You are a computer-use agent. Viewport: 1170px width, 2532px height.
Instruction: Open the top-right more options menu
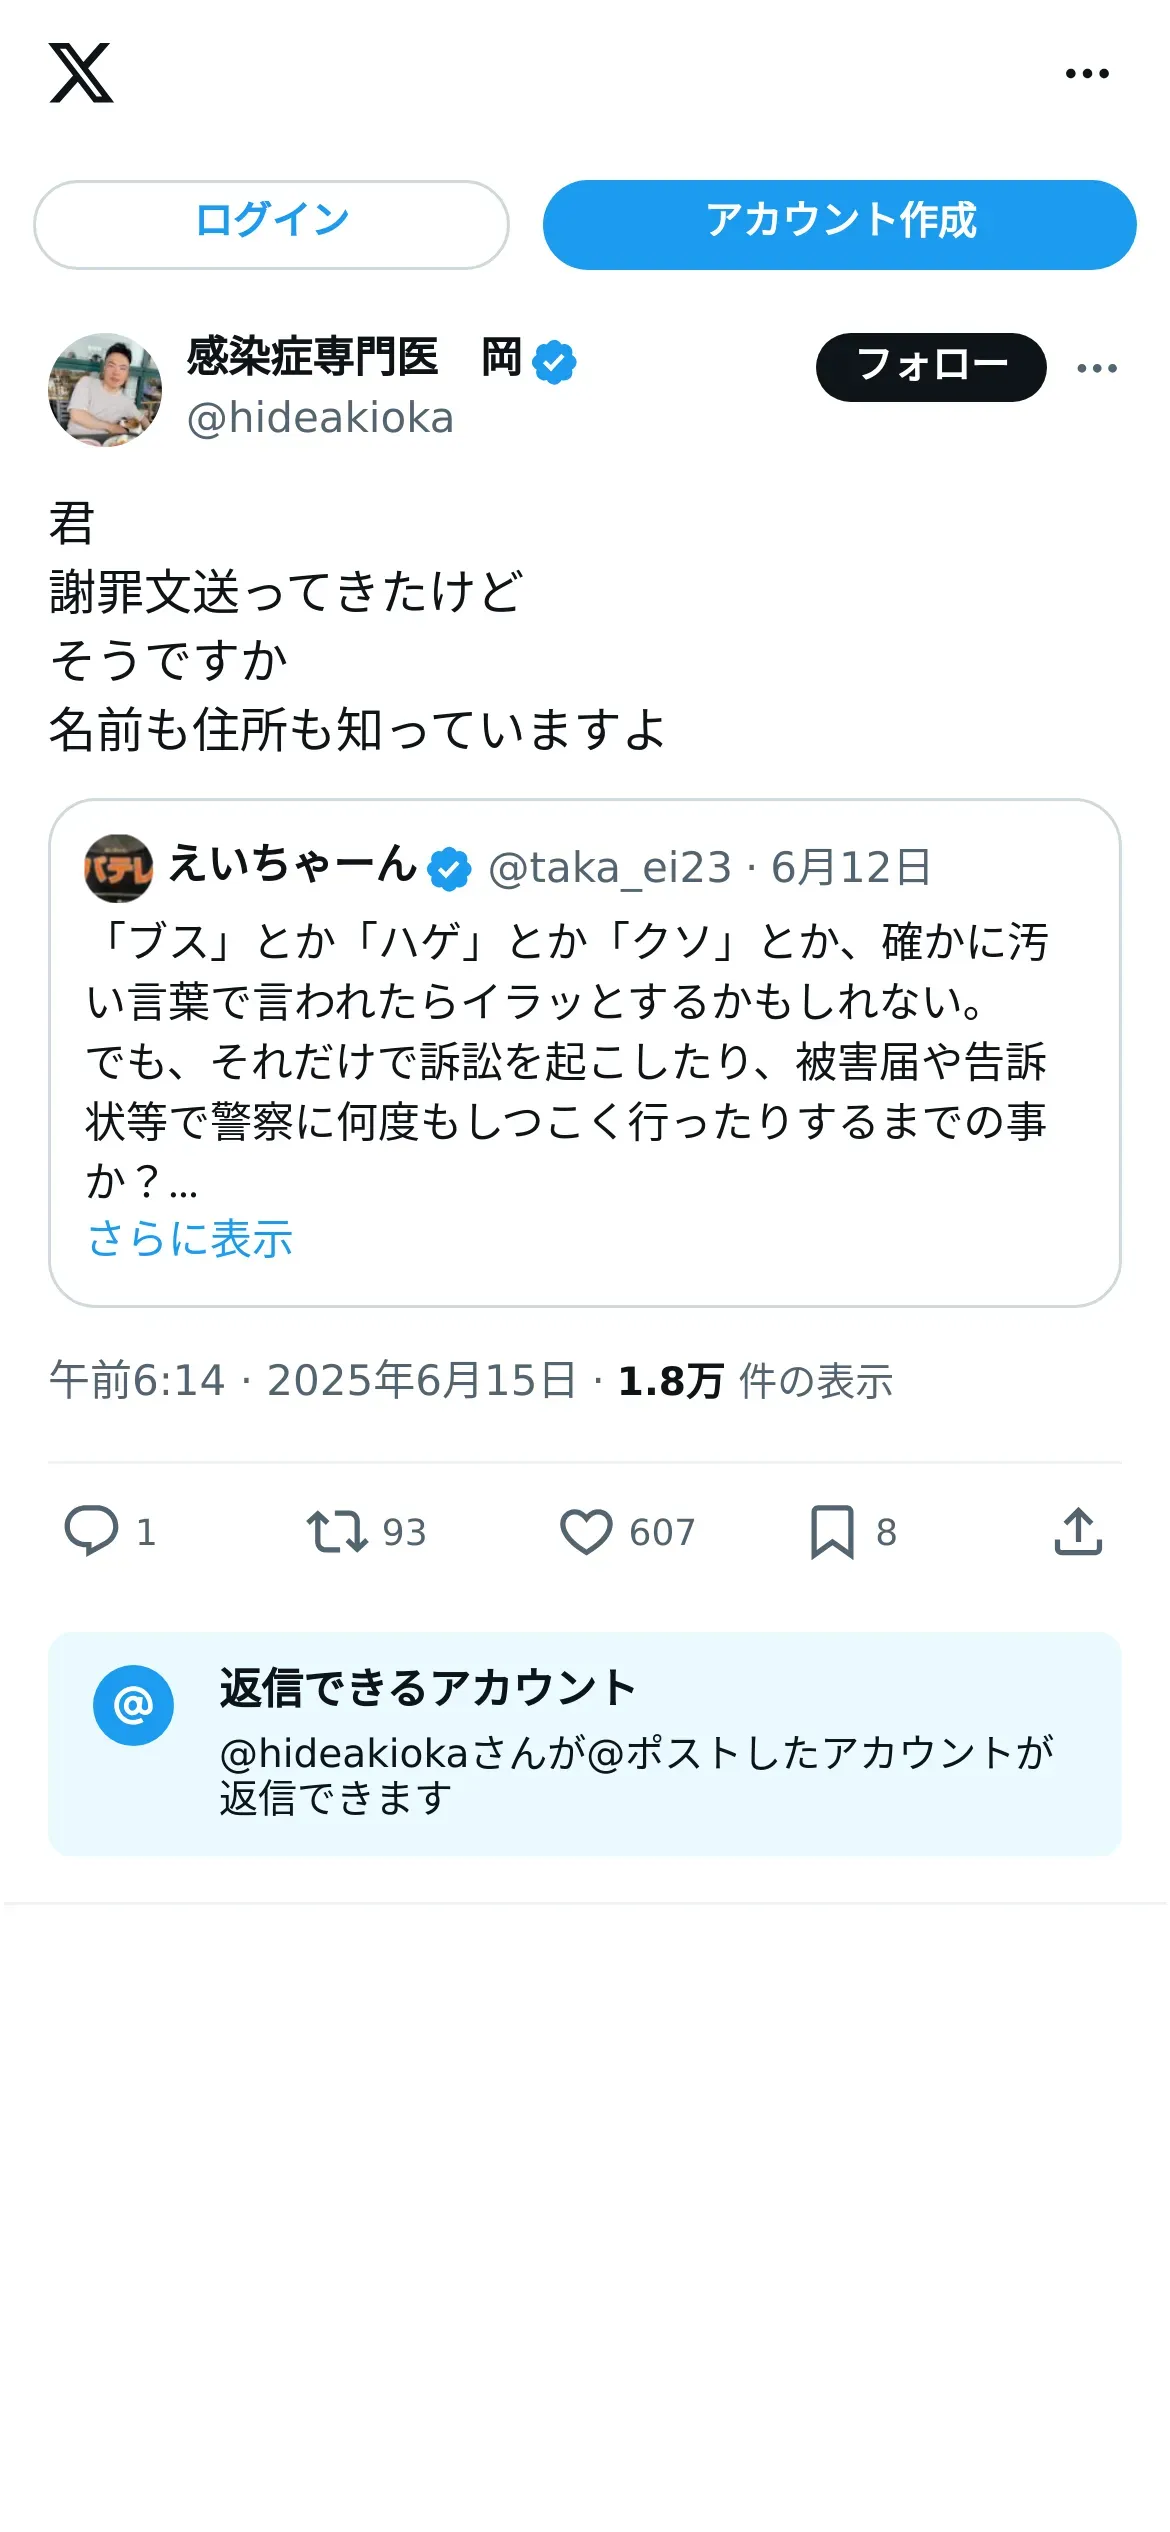(x=1086, y=74)
